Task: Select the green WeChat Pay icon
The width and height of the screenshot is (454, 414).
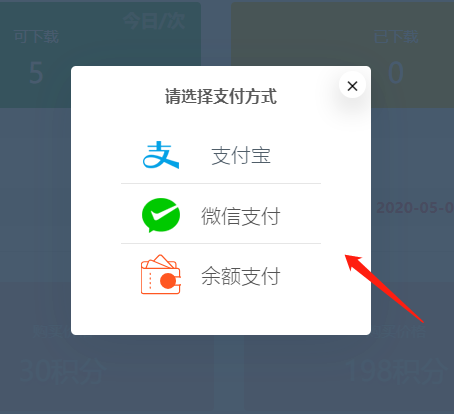Action: click(x=161, y=215)
